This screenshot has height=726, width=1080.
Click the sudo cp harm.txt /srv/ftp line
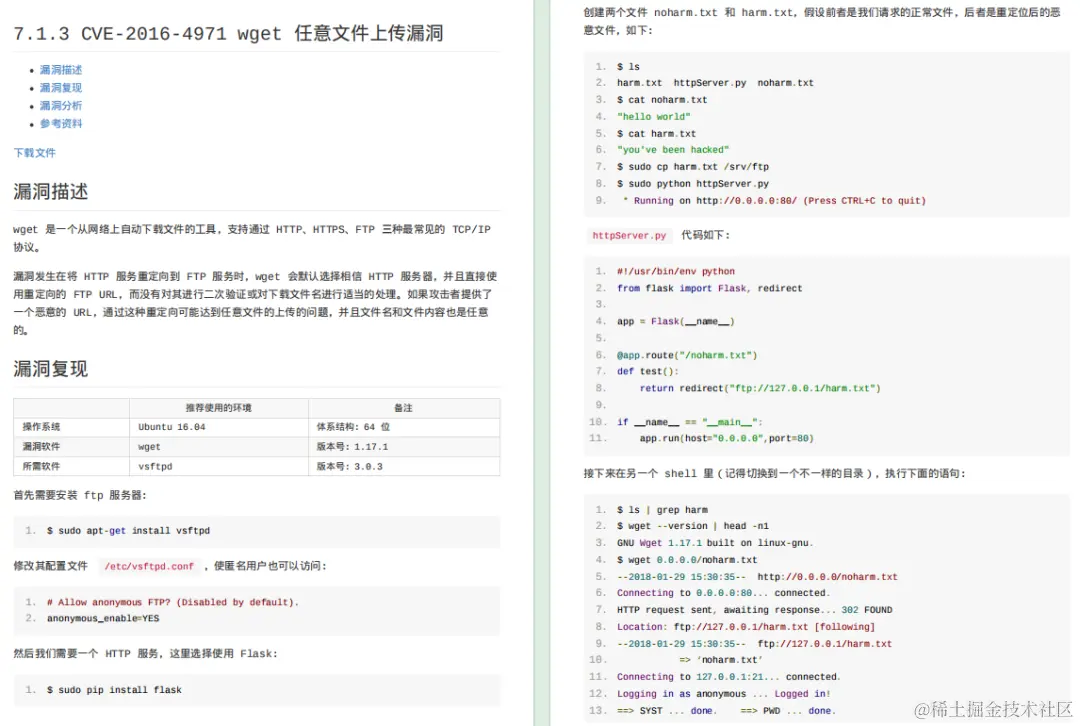pyautogui.click(x=693, y=167)
